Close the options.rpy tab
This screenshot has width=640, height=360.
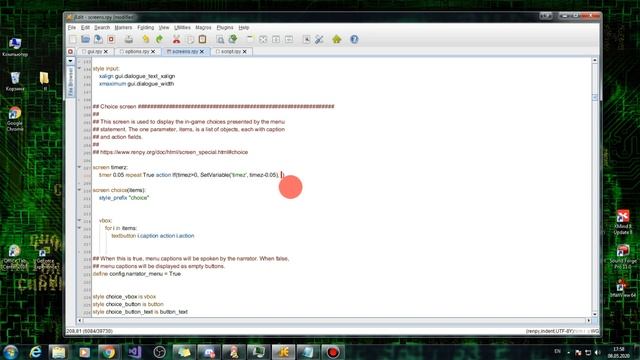tap(153, 52)
